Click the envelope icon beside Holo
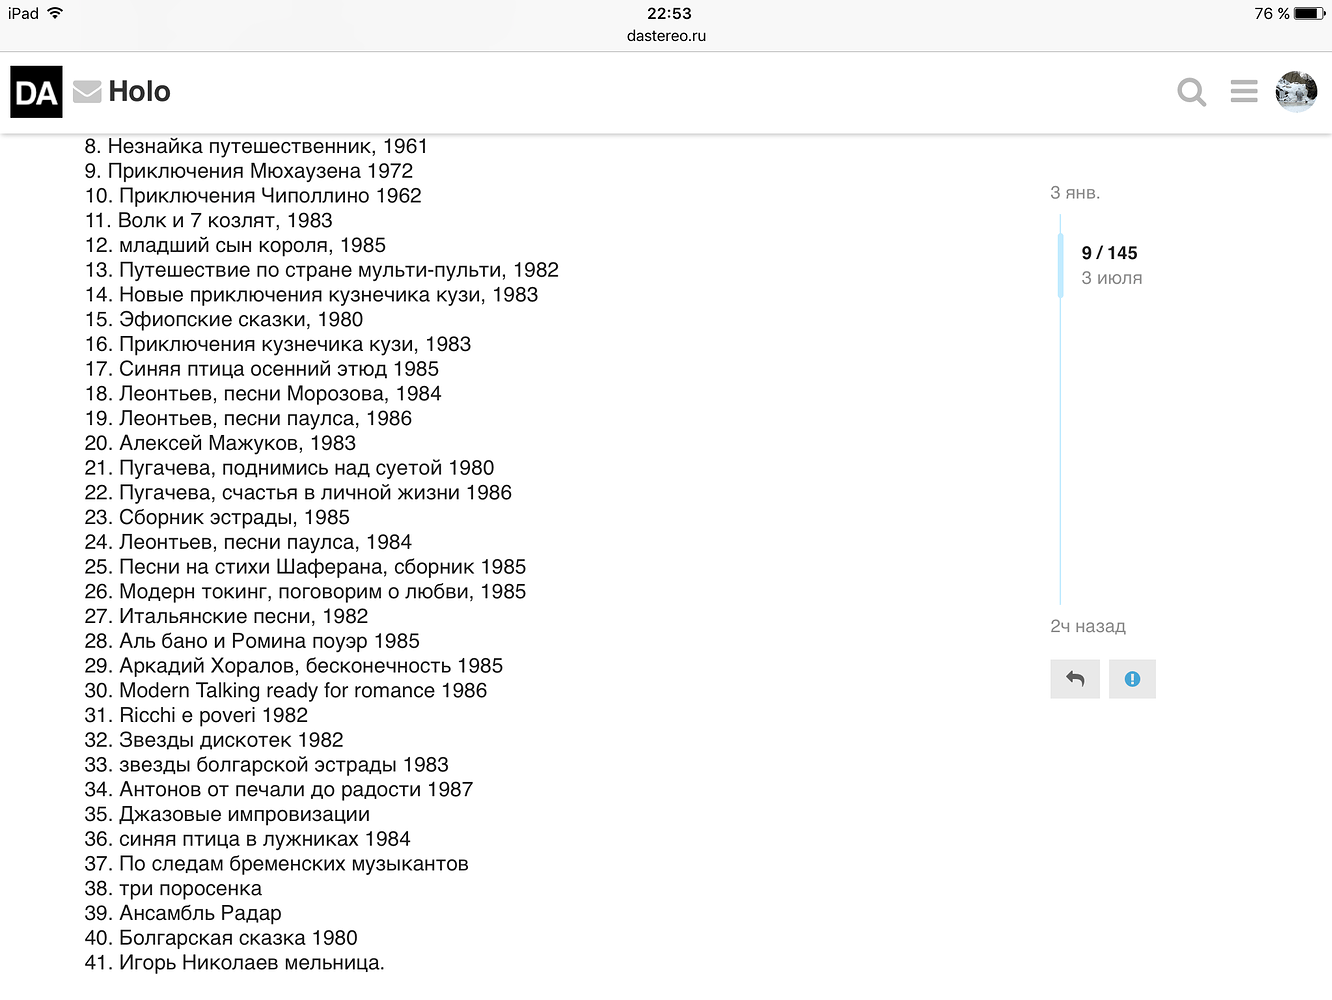The image size is (1332, 1000). tap(87, 92)
